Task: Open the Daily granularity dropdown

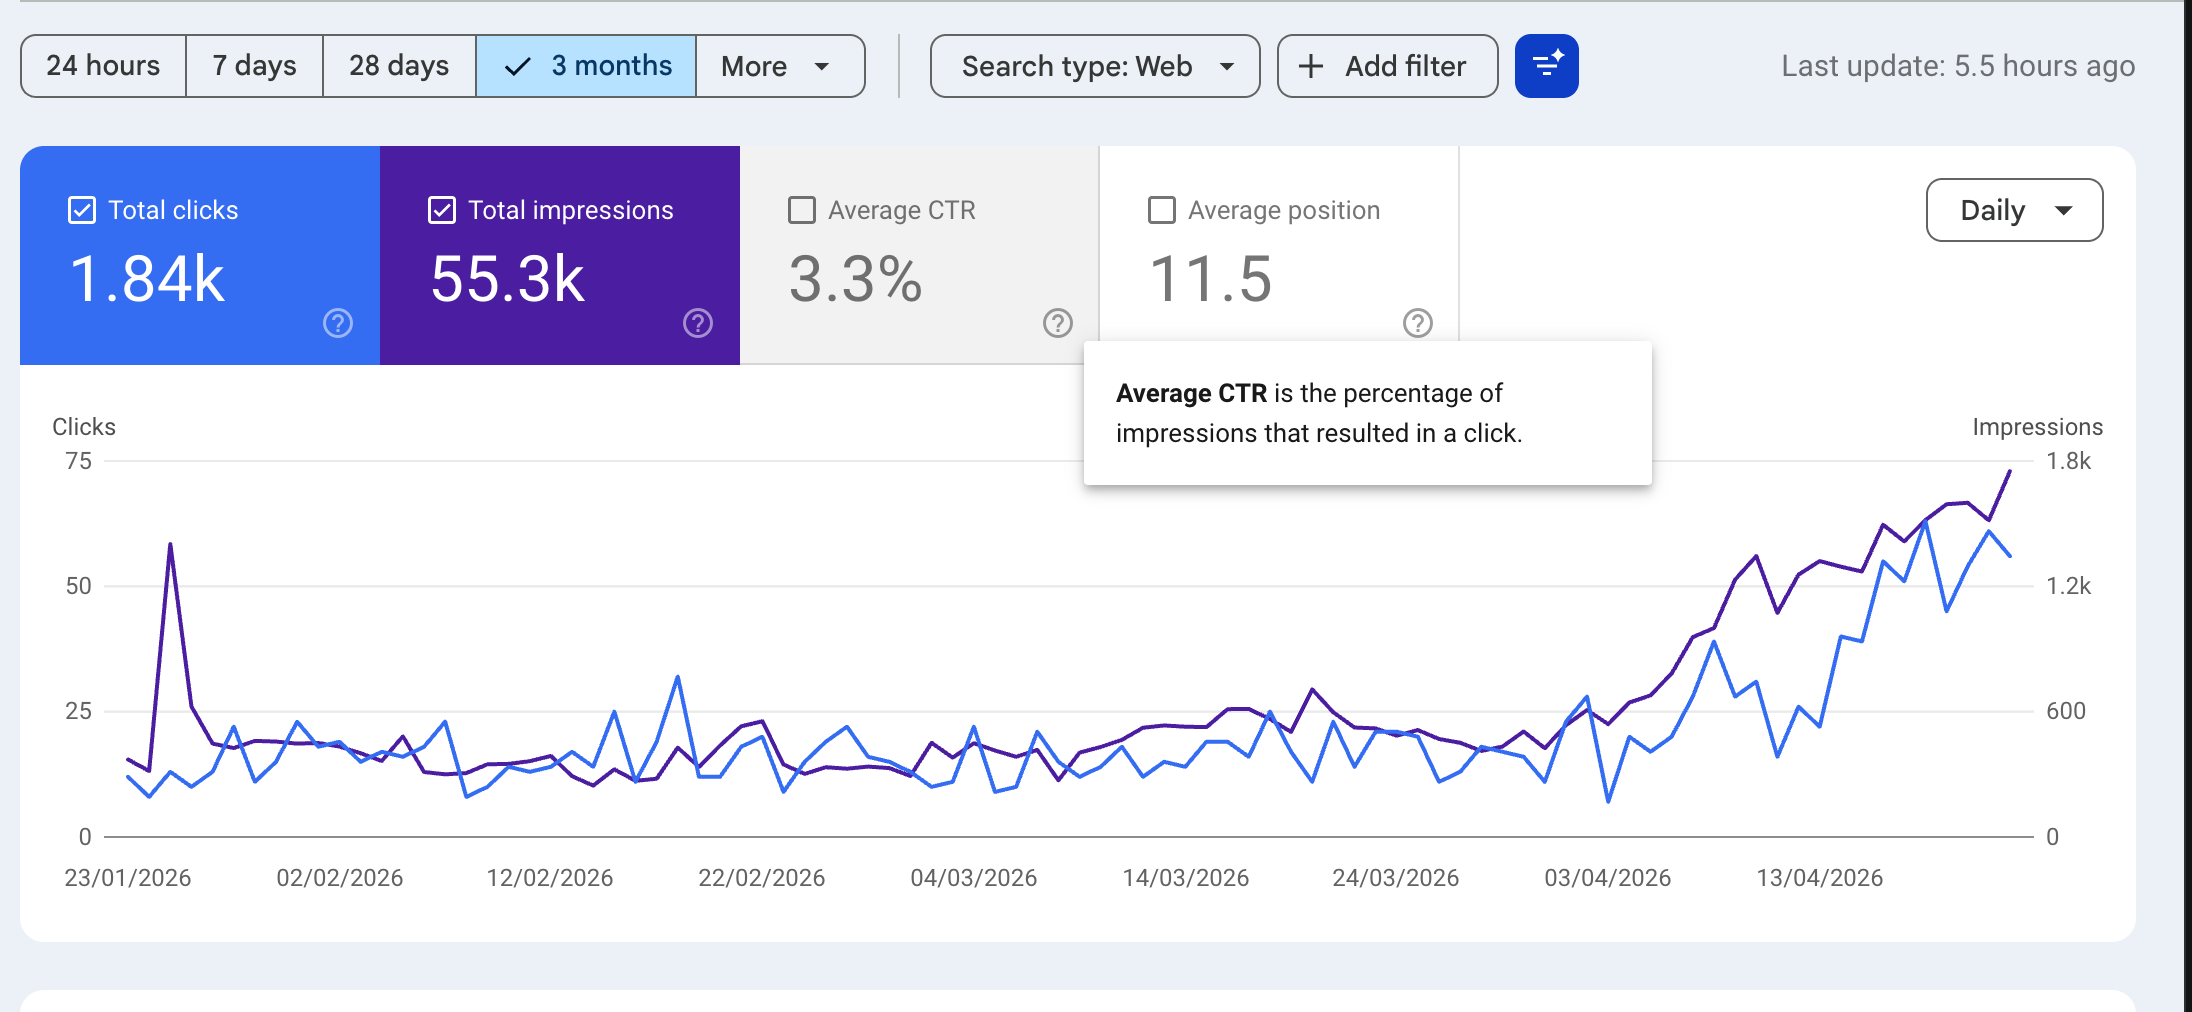Action: (x=2014, y=210)
